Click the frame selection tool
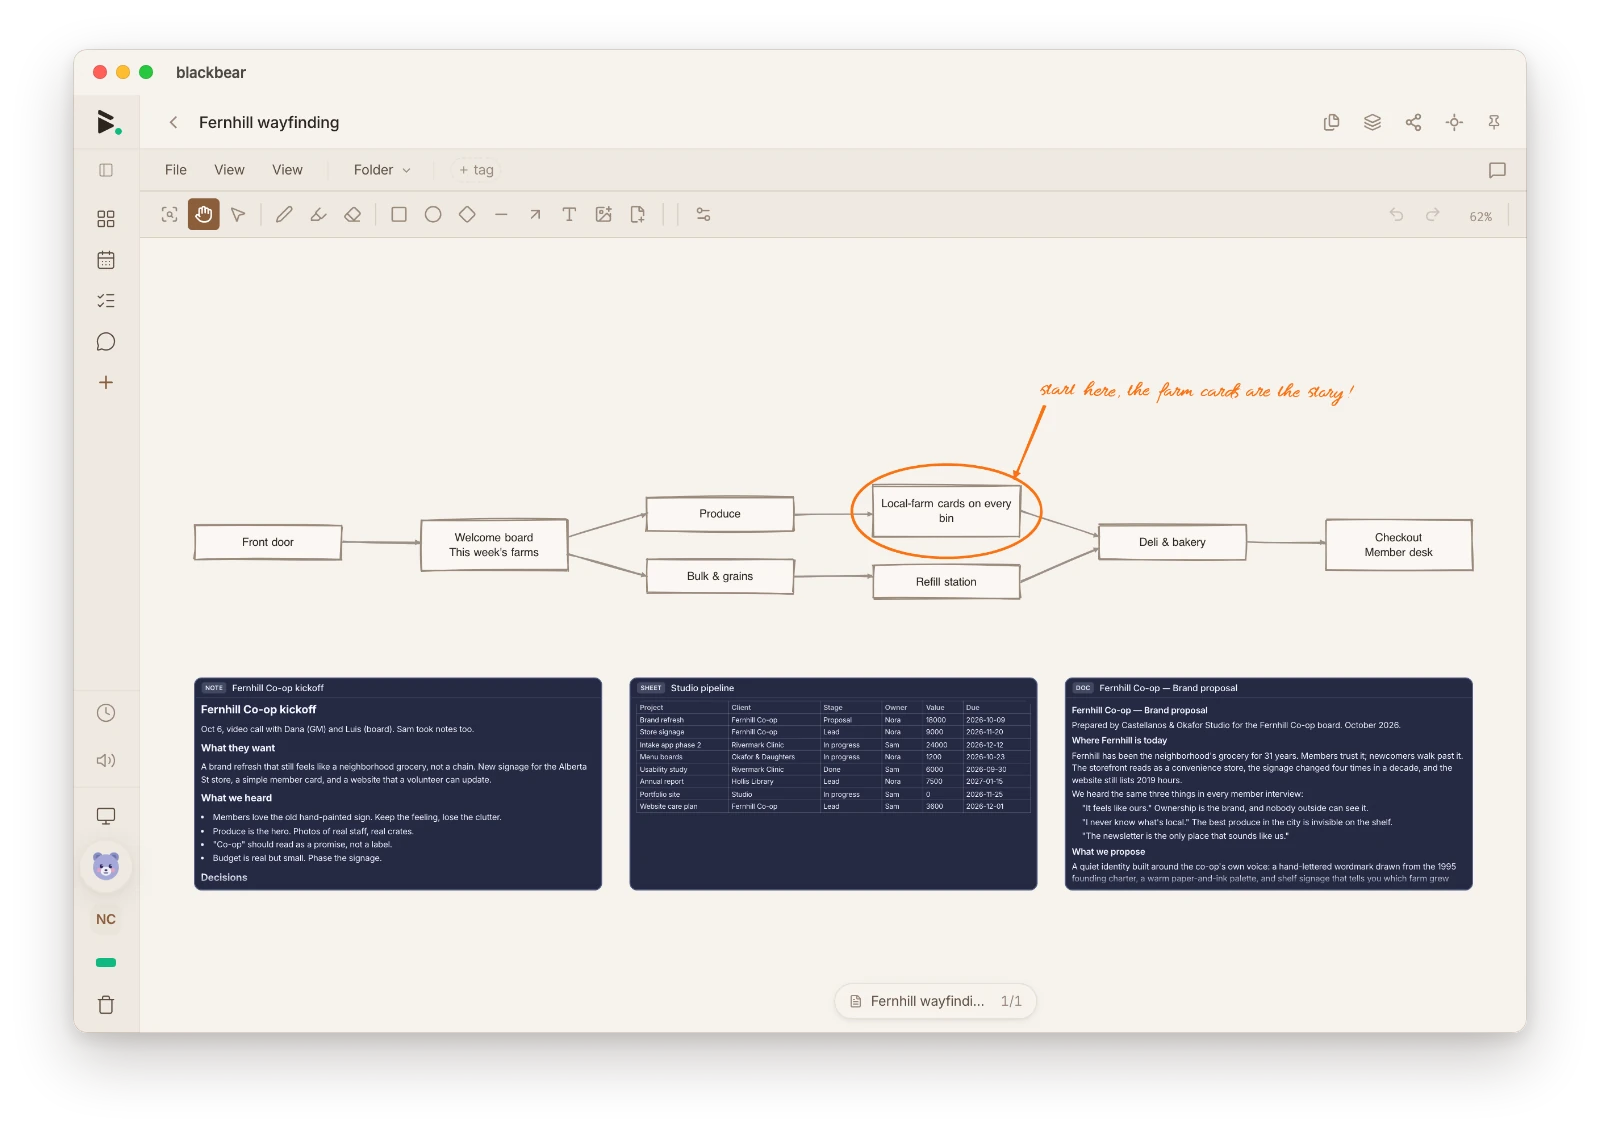The height and width of the screenshot is (1132, 1600). [x=170, y=214]
